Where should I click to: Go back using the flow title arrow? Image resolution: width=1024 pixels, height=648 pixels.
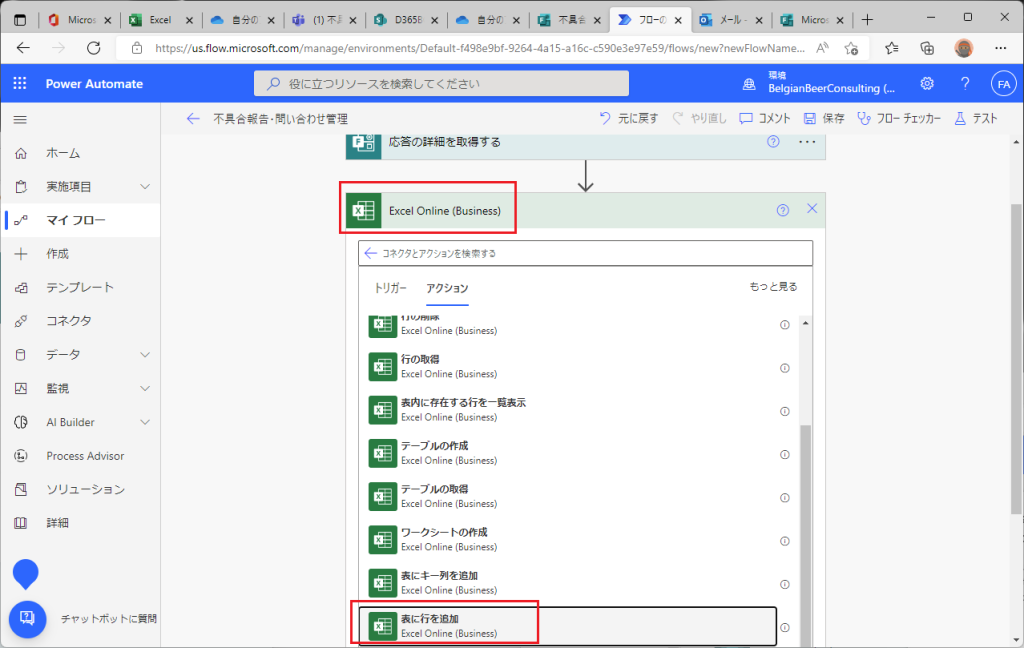(x=193, y=118)
